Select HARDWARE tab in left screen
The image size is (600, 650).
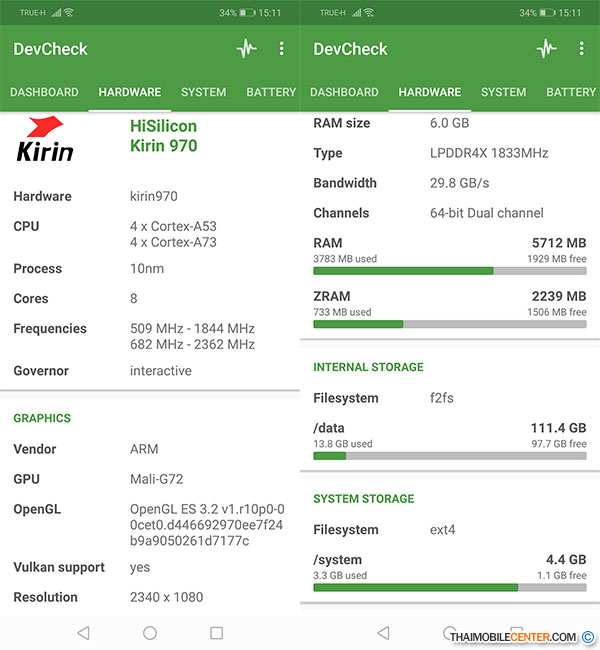[130, 92]
